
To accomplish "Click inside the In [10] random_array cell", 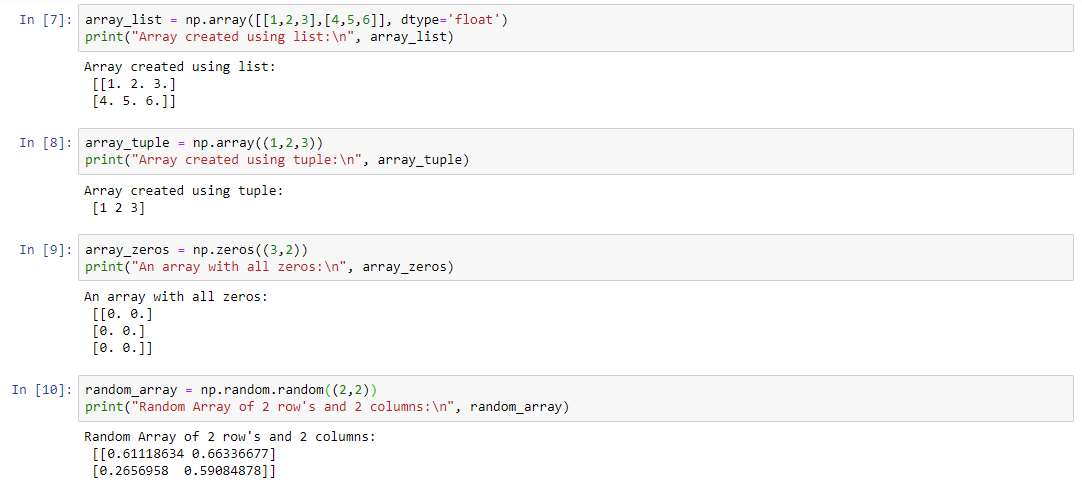I will 576,398.
